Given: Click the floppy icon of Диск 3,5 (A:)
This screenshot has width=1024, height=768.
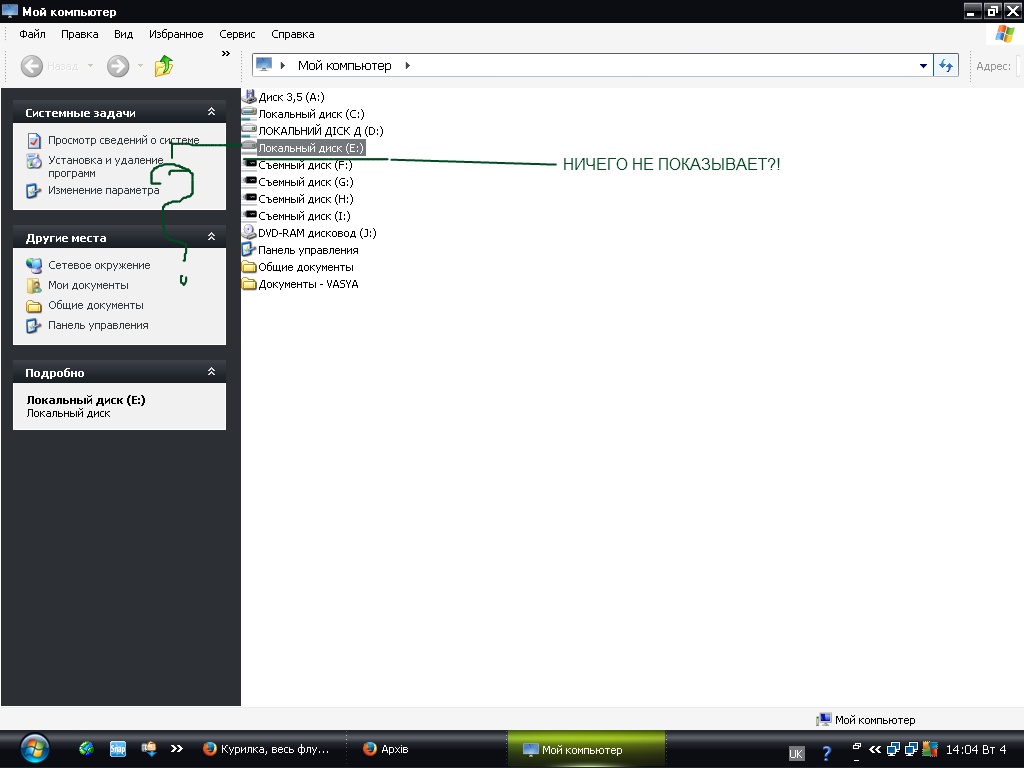Looking at the screenshot, I should pos(249,96).
